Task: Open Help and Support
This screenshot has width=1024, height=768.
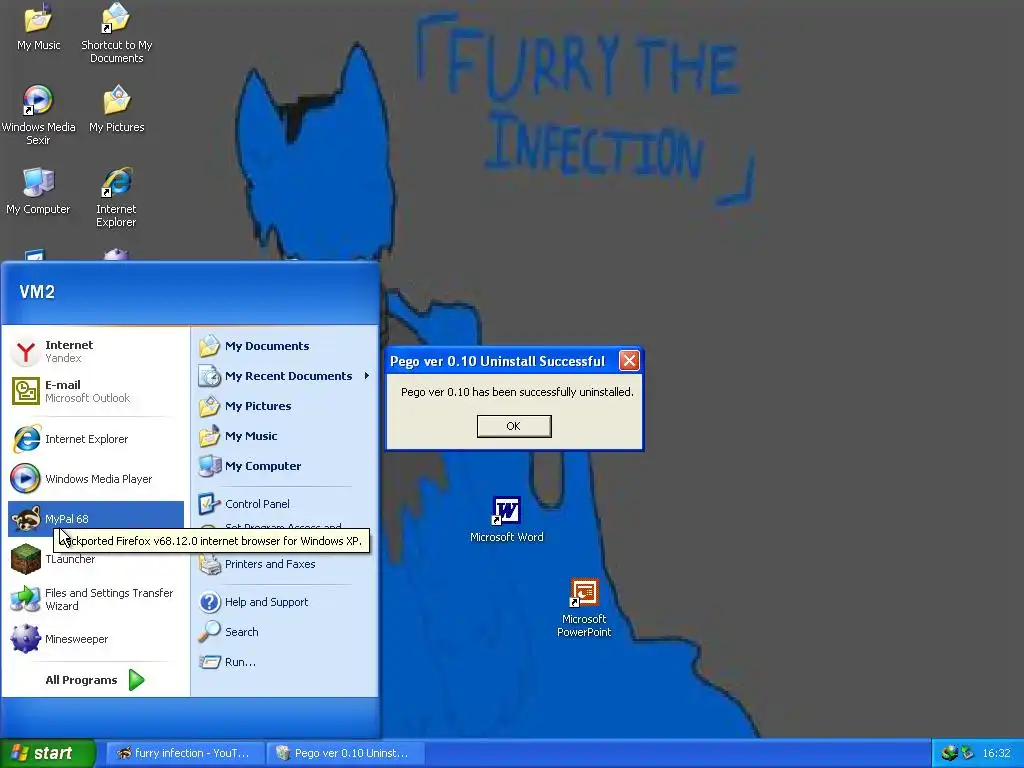Action: [x=285, y=602]
